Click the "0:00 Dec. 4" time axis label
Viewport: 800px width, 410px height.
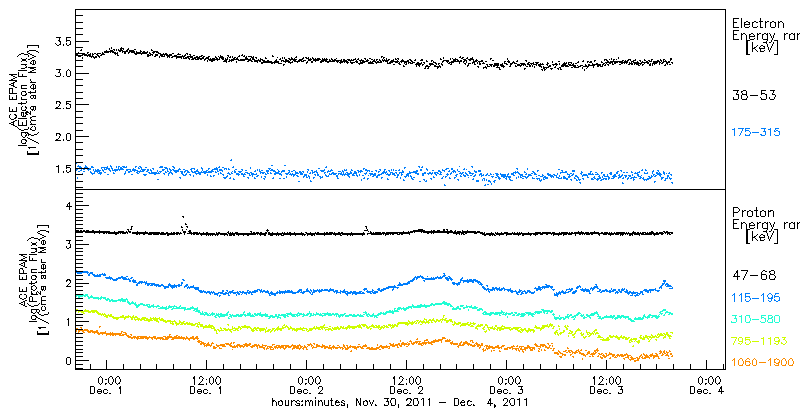[708, 386]
